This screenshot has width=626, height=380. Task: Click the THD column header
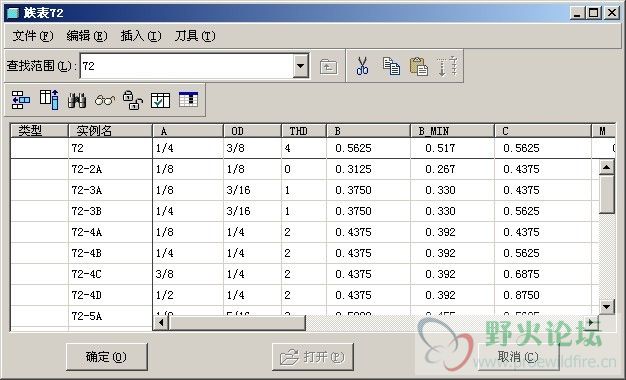pos(304,131)
